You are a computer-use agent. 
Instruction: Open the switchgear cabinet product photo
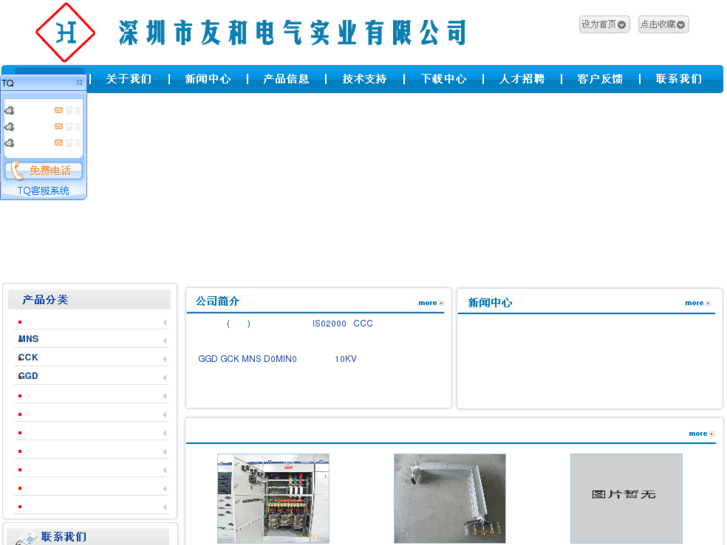tap(273, 499)
